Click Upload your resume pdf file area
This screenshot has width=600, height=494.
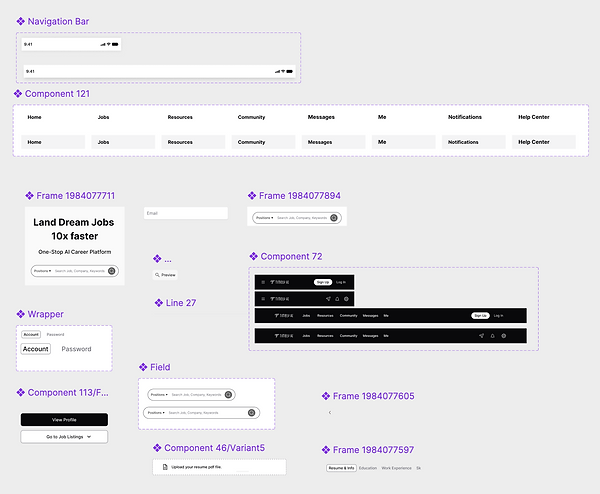coord(219,467)
